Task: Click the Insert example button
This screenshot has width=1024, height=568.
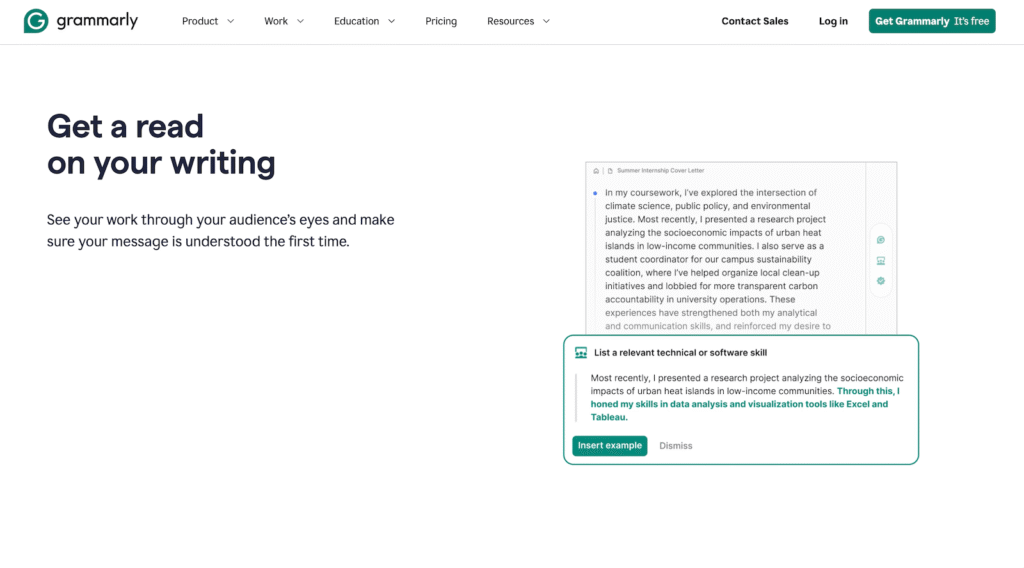Action: [610, 446]
